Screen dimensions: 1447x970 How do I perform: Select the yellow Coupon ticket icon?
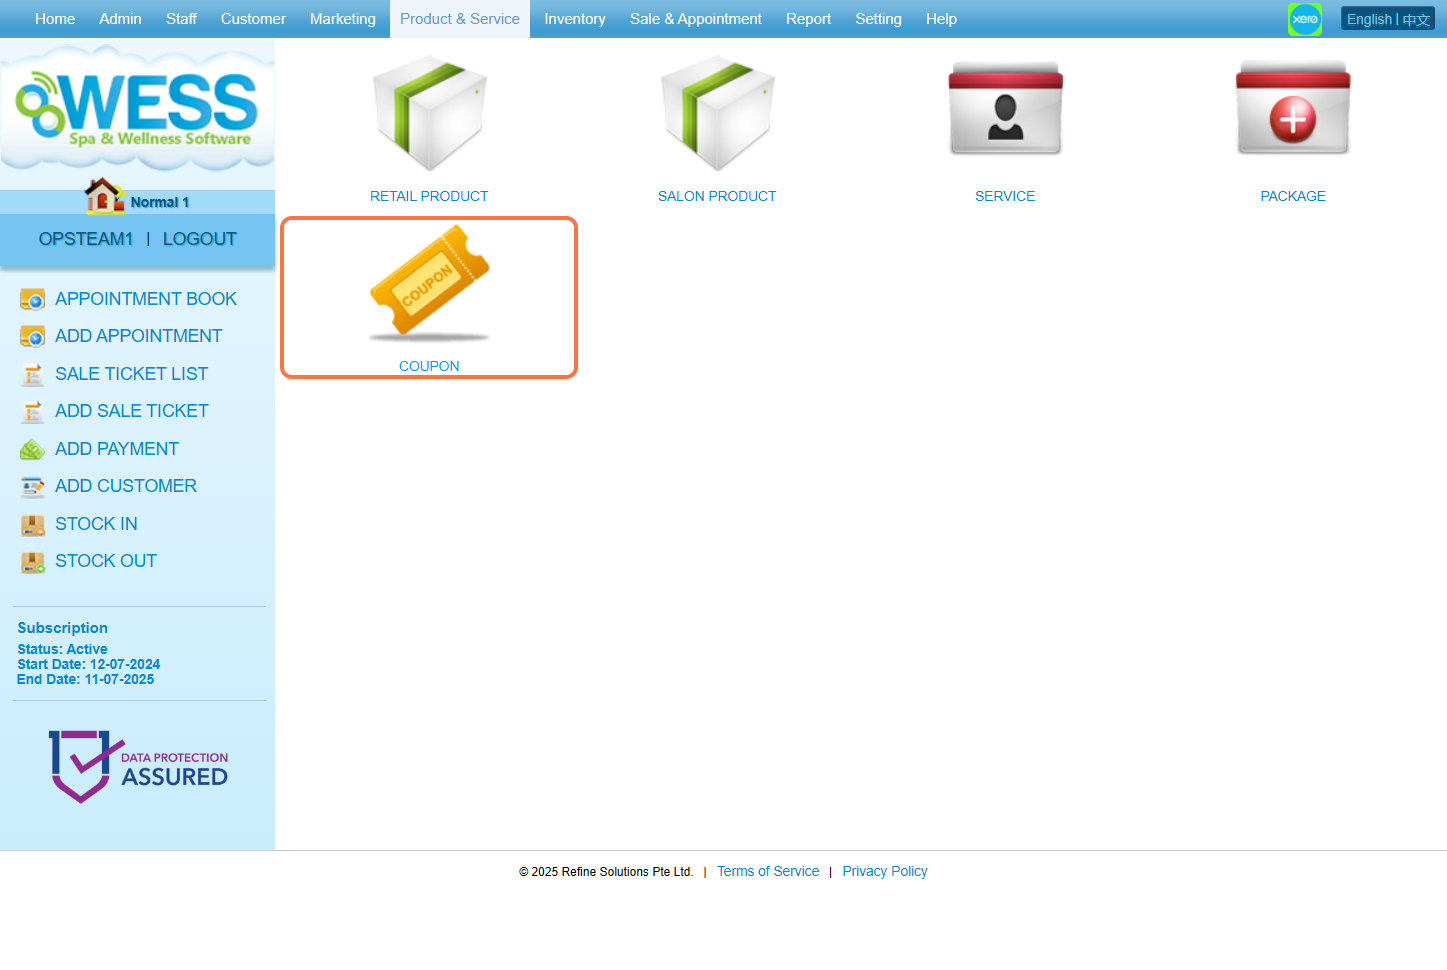[429, 282]
